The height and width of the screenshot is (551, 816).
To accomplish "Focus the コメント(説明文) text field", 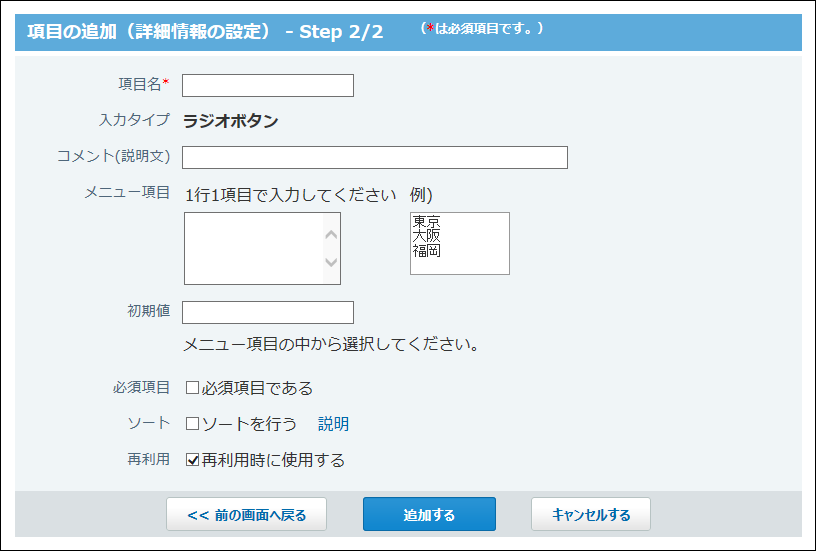I will pos(375,158).
